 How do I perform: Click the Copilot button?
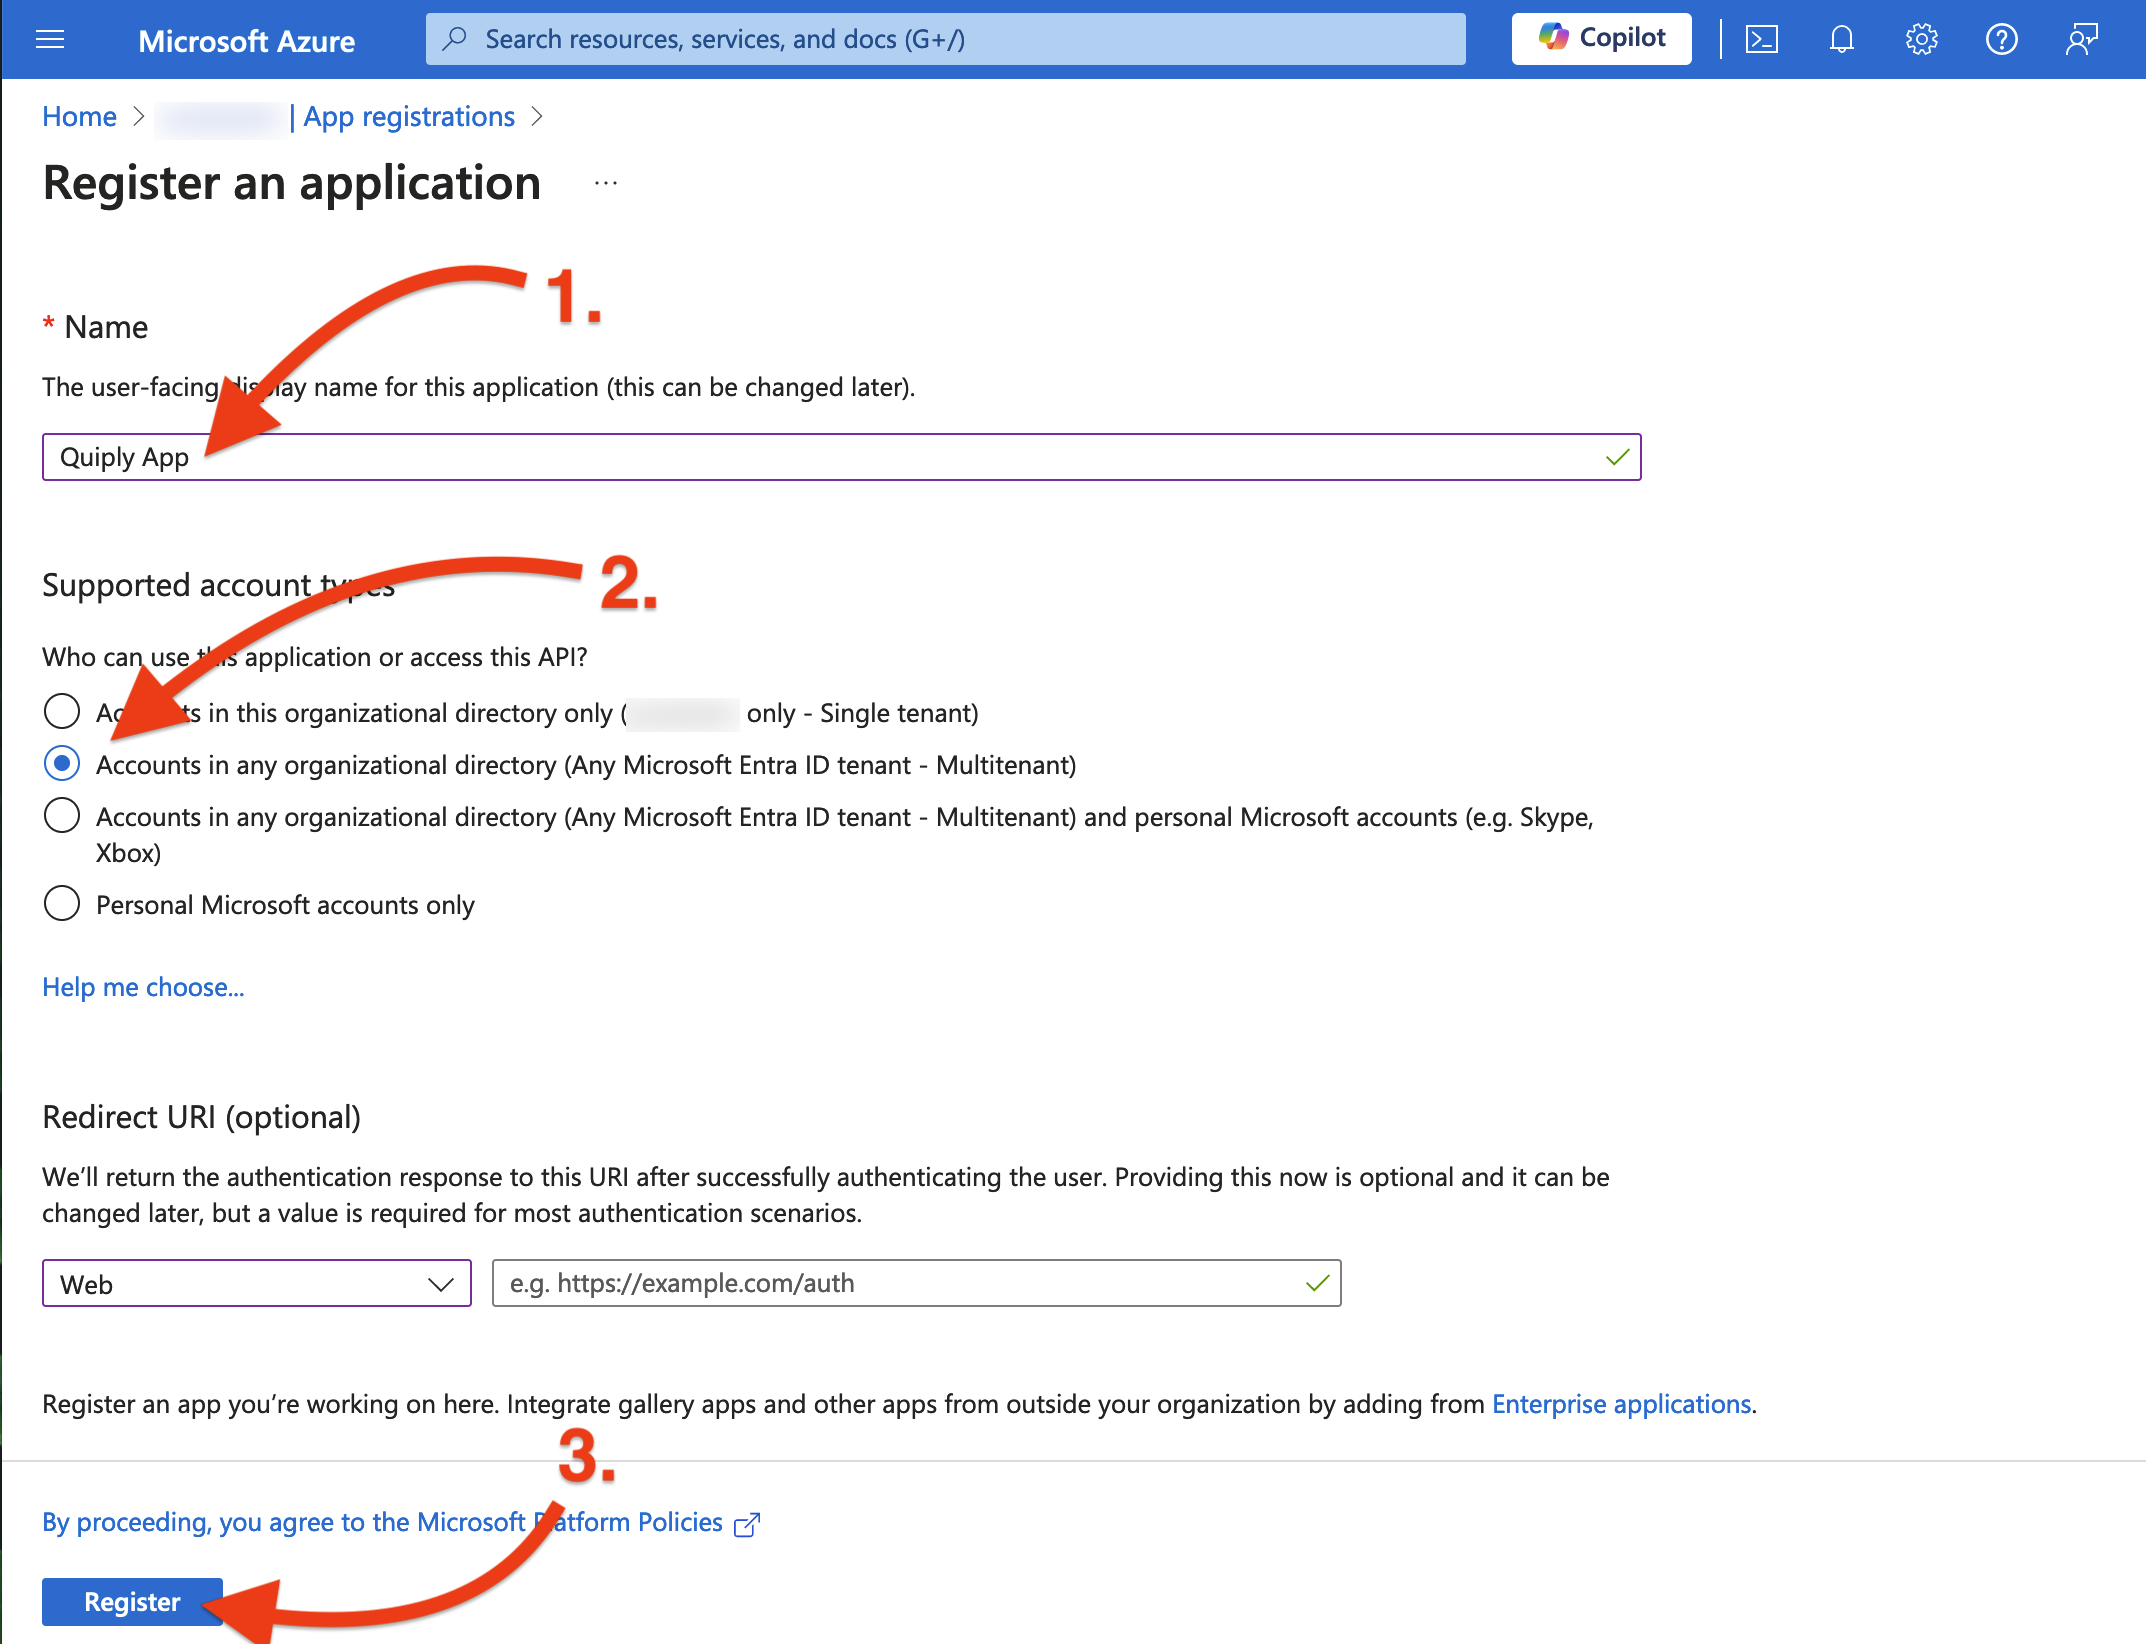[x=1602, y=39]
